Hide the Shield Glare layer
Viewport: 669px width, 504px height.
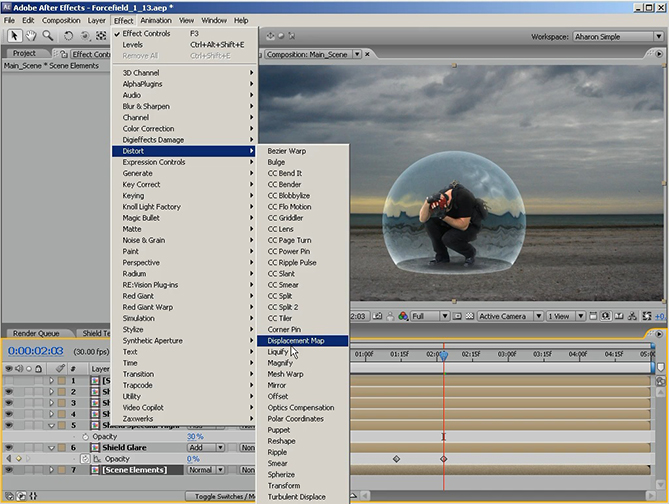[9, 447]
